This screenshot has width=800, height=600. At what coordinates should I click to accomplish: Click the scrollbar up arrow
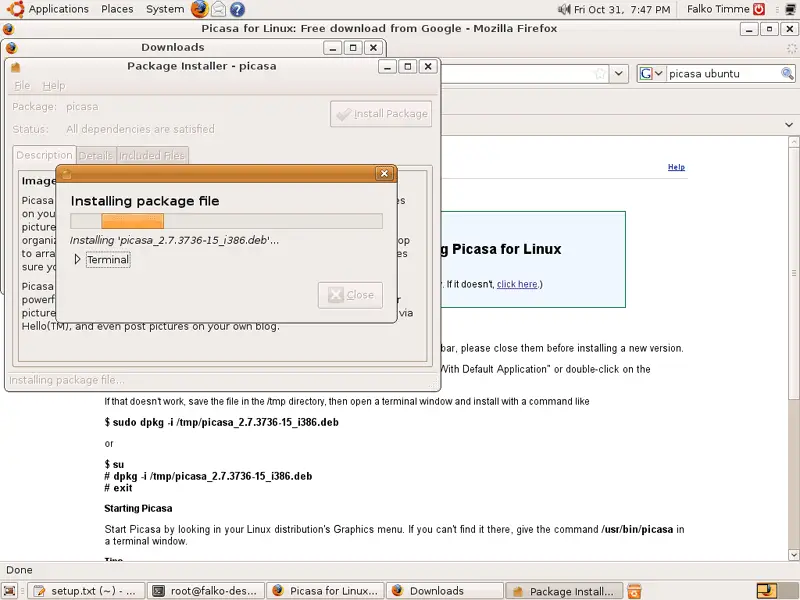tap(793, 141)
